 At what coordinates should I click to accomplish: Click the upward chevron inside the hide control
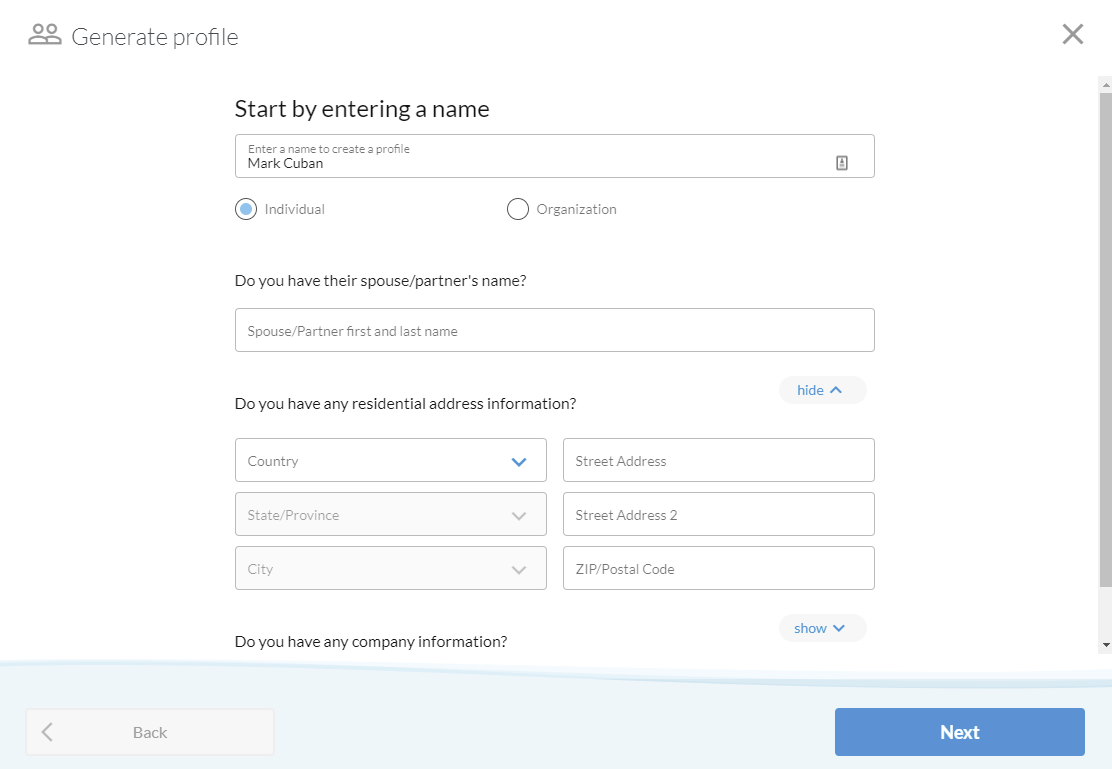pyautogui.click(x=836, y=390)
